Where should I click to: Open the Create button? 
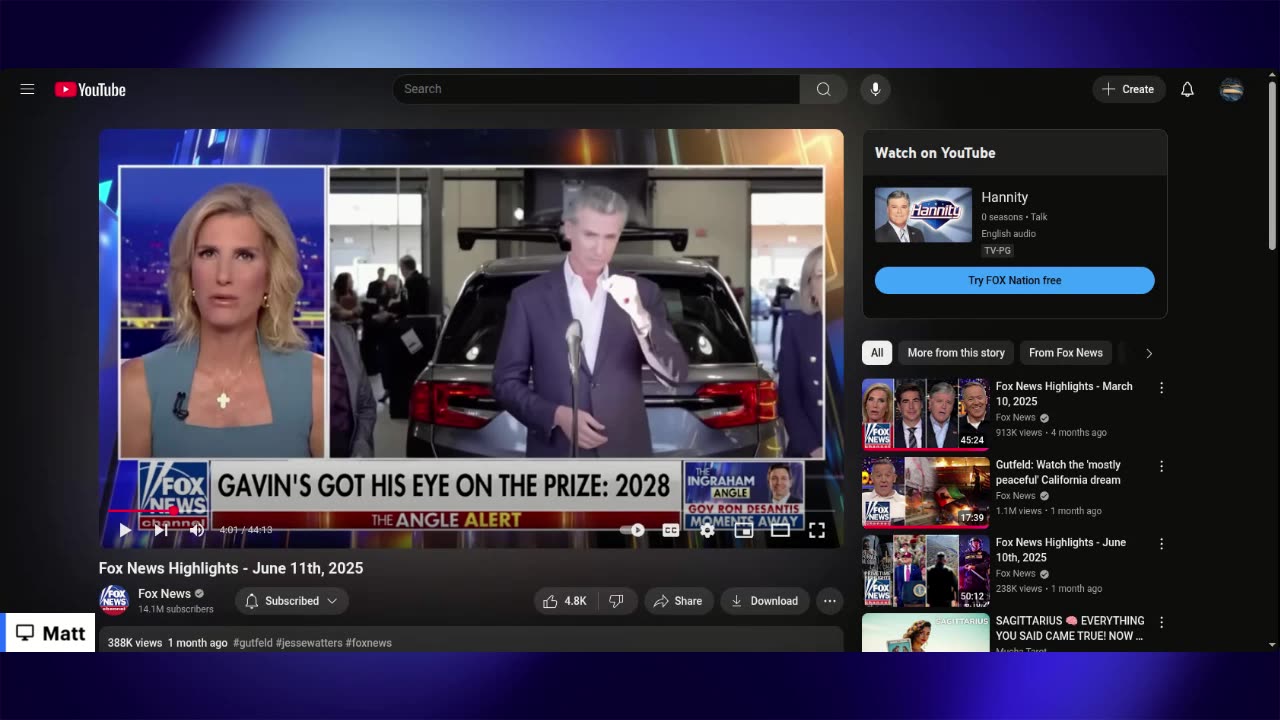(1129, 89)
